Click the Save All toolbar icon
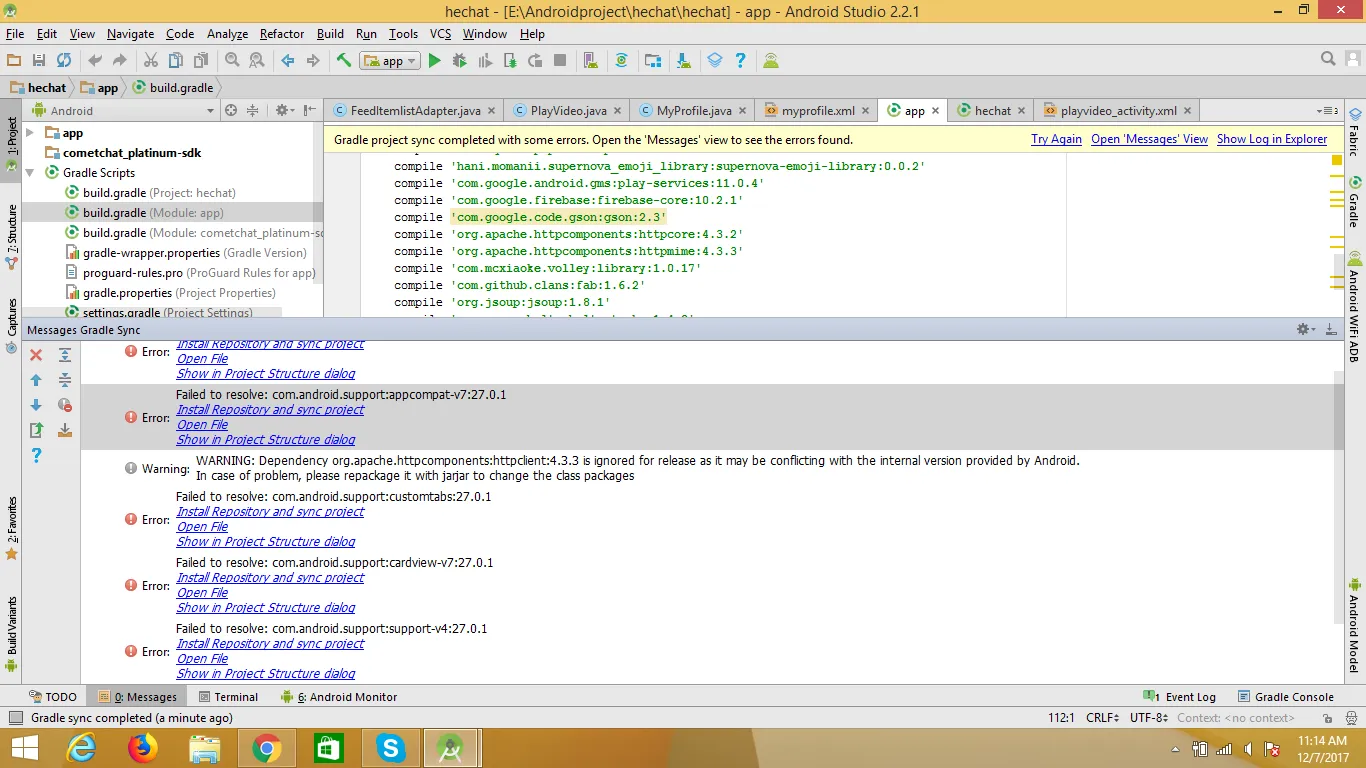The height and width of the screenshot is (768, 1366). click(39, 61)
